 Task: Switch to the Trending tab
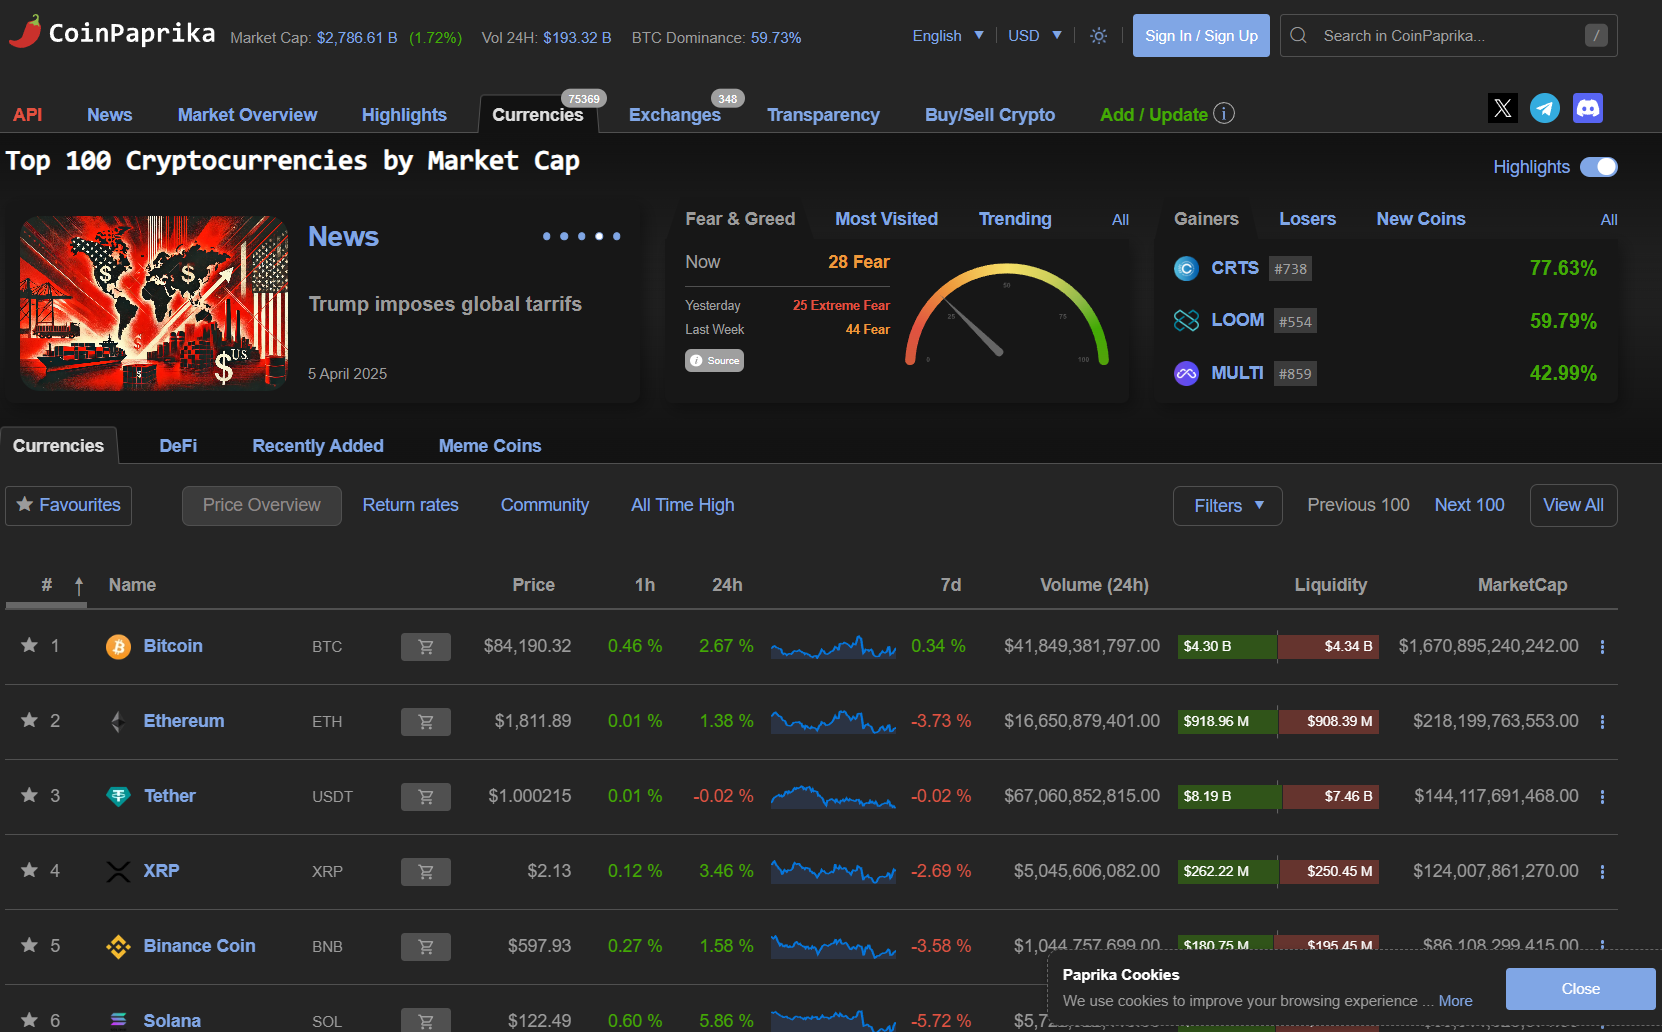click(1015, 219)
